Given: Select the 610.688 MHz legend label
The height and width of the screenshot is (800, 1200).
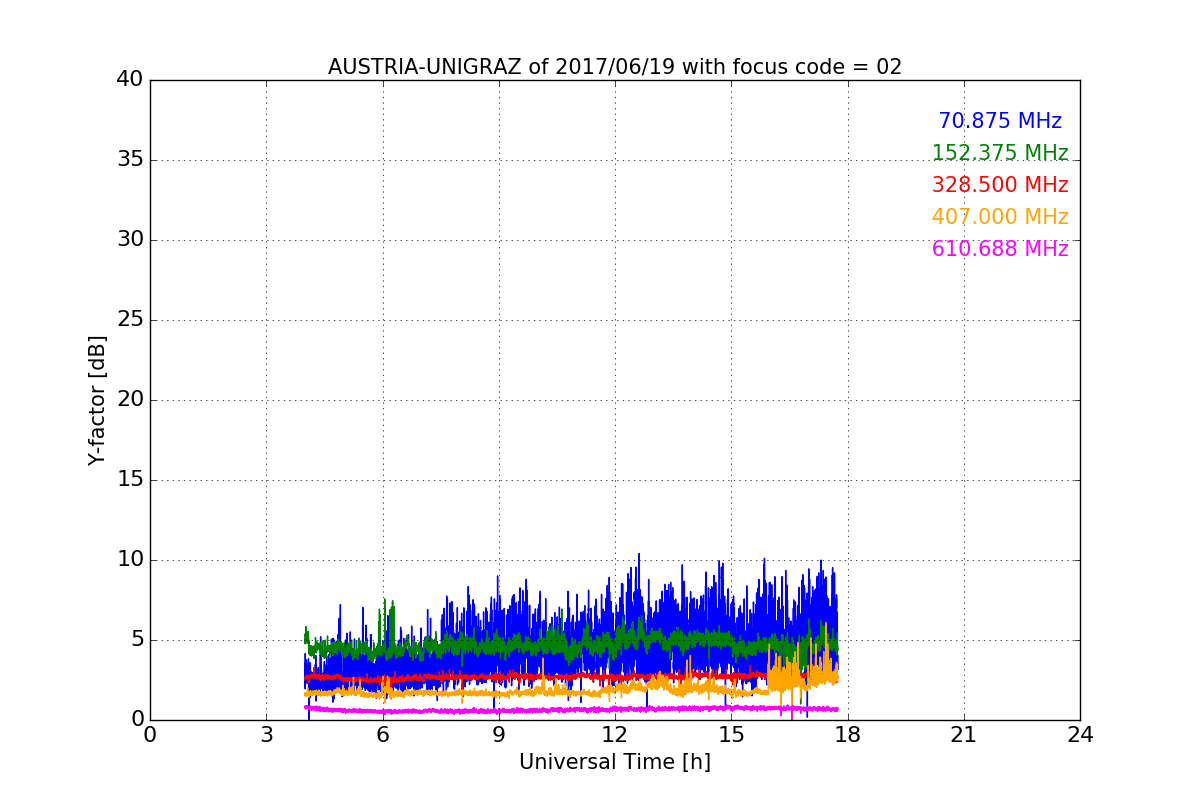Looking at the screenshot, I should click(x=1000, y=249).
